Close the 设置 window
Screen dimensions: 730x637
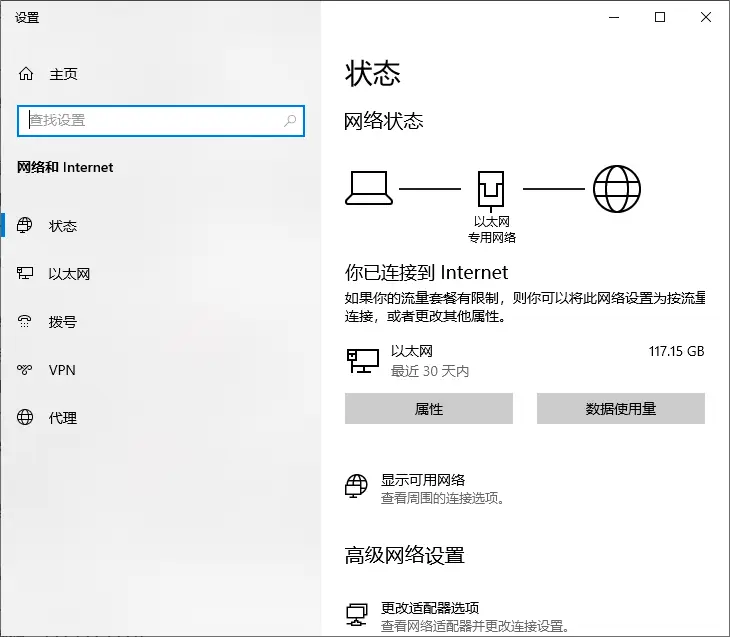(x=705, y=17)
